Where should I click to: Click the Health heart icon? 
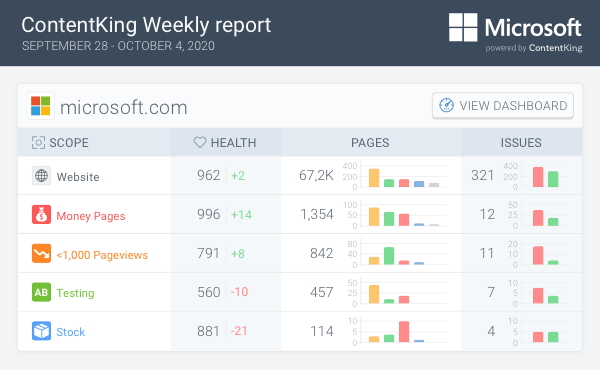[200, 142]
